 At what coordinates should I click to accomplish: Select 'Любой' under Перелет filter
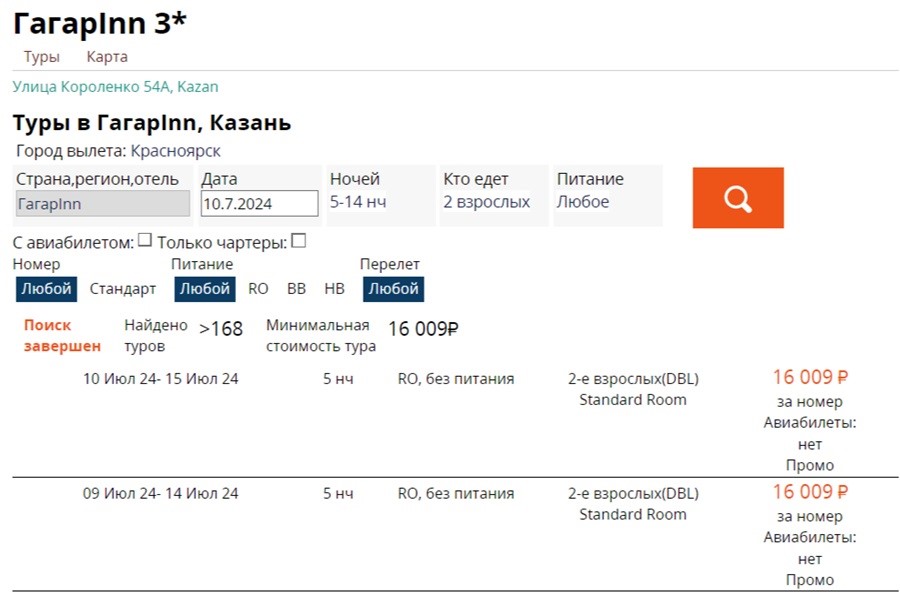click(393, 289)
